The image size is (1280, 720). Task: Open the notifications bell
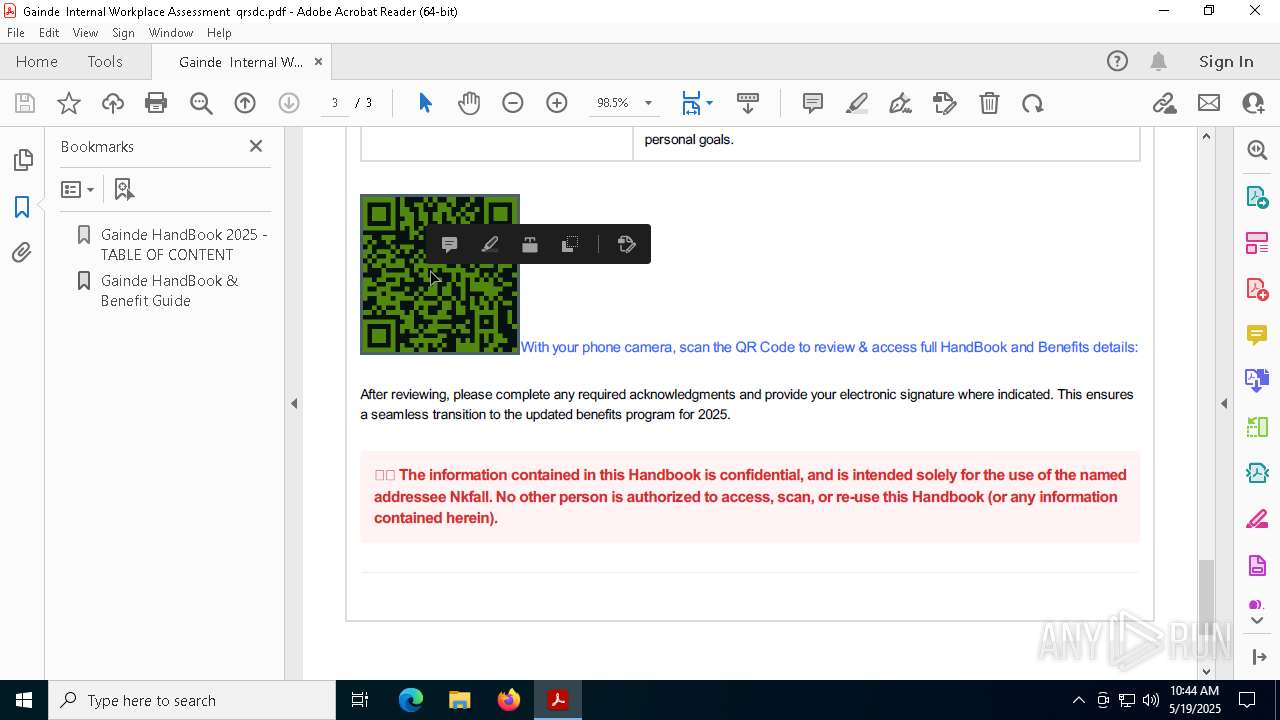point(1158,61)
